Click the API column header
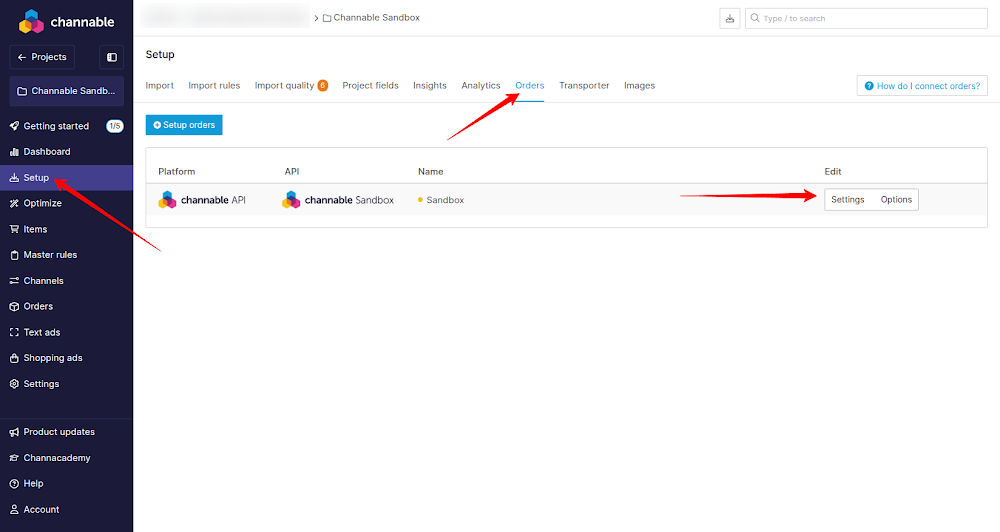 [x=291, y=172]
